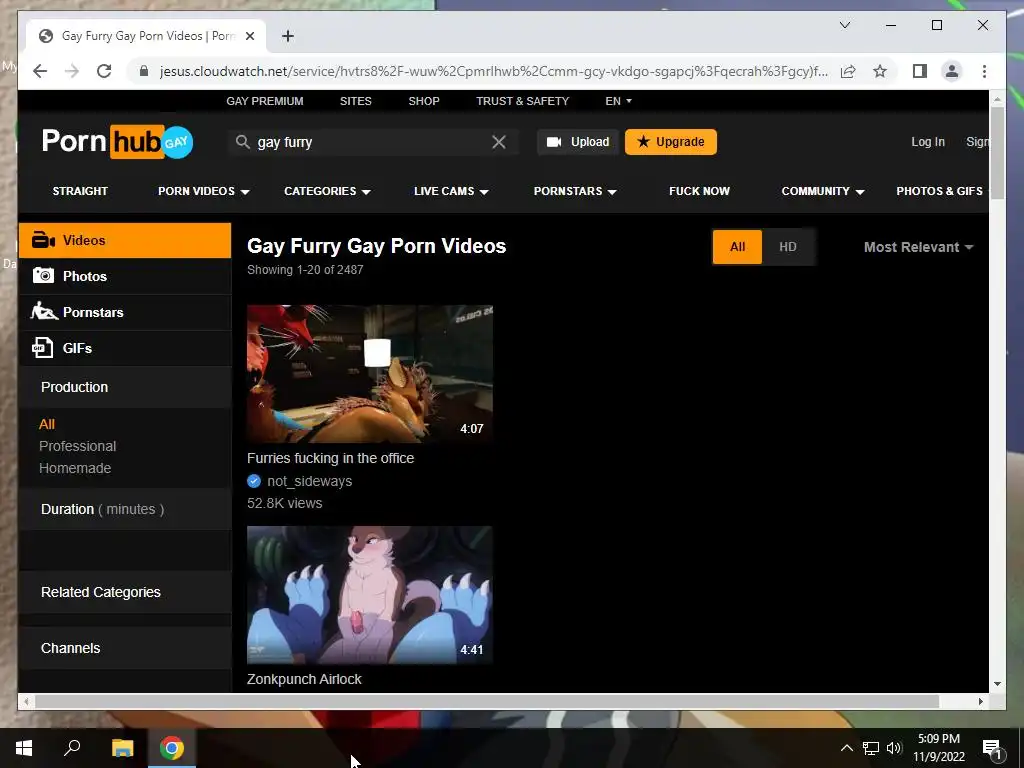Go back with the browser back arrow
The image size is (1024, 768).
[40, 71]
